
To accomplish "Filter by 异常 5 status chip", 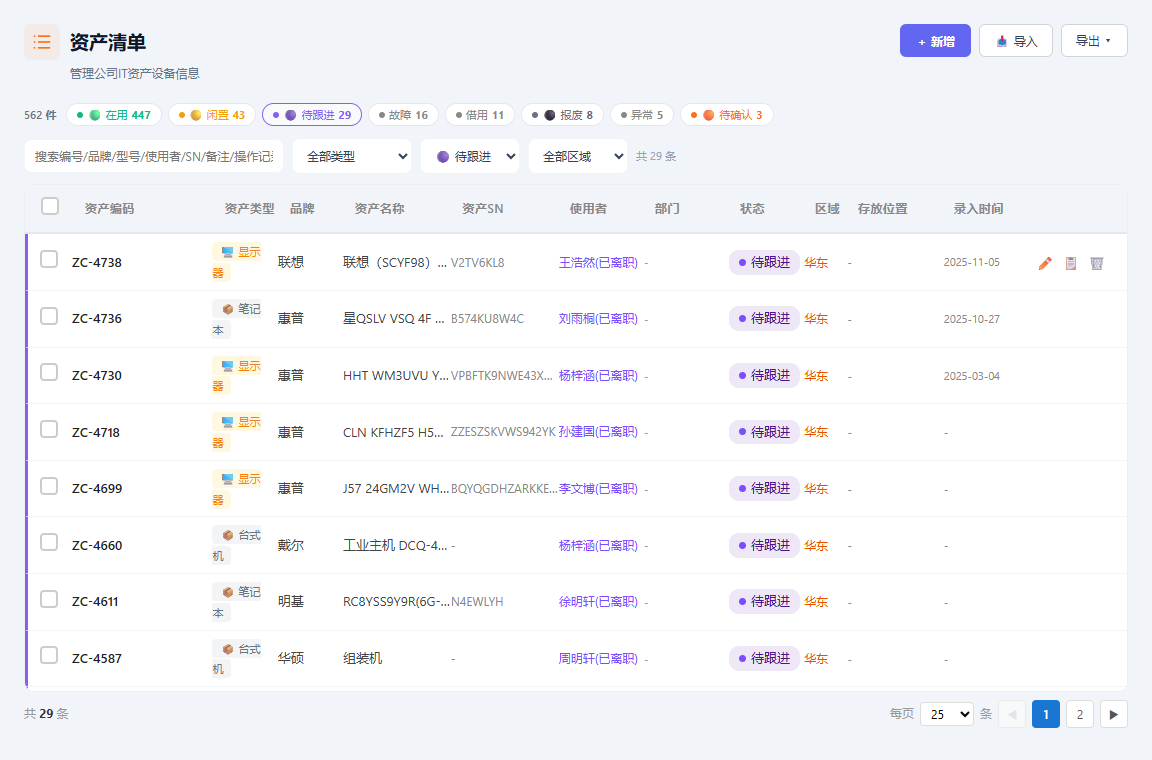I will (642, 115).
